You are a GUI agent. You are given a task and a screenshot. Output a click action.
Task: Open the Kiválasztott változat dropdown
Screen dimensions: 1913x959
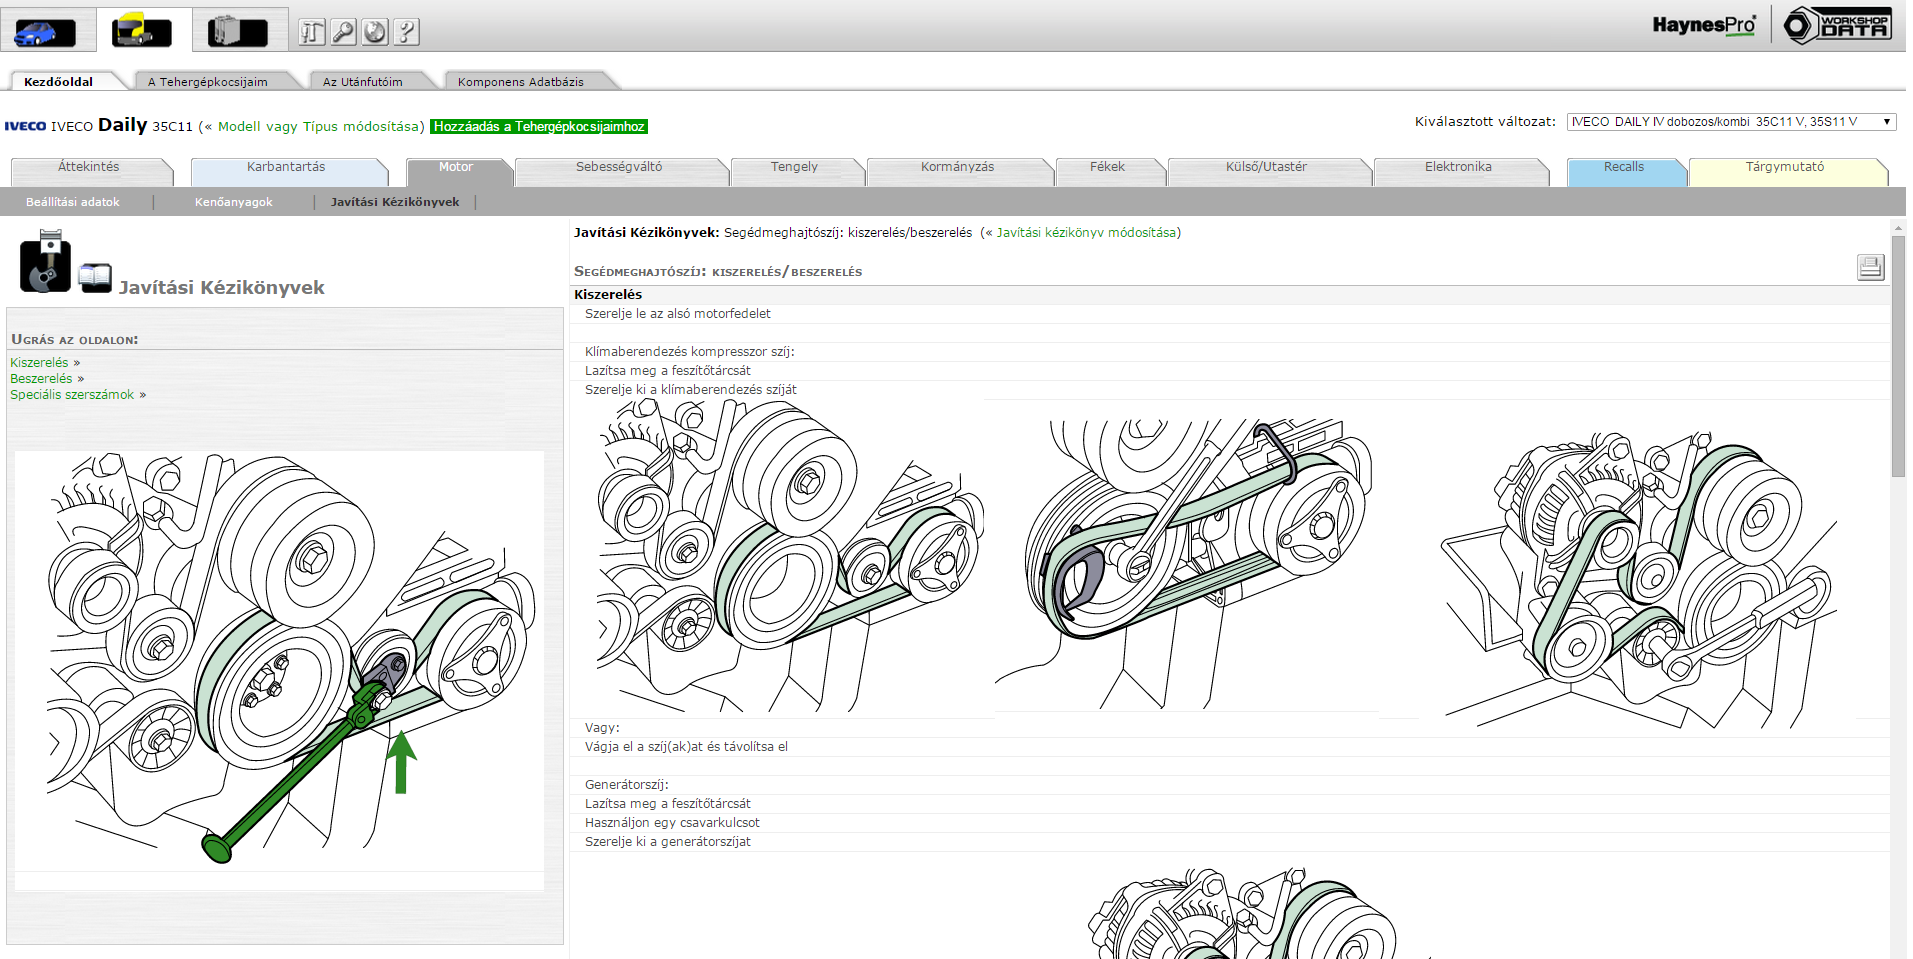pos(1731,122)
